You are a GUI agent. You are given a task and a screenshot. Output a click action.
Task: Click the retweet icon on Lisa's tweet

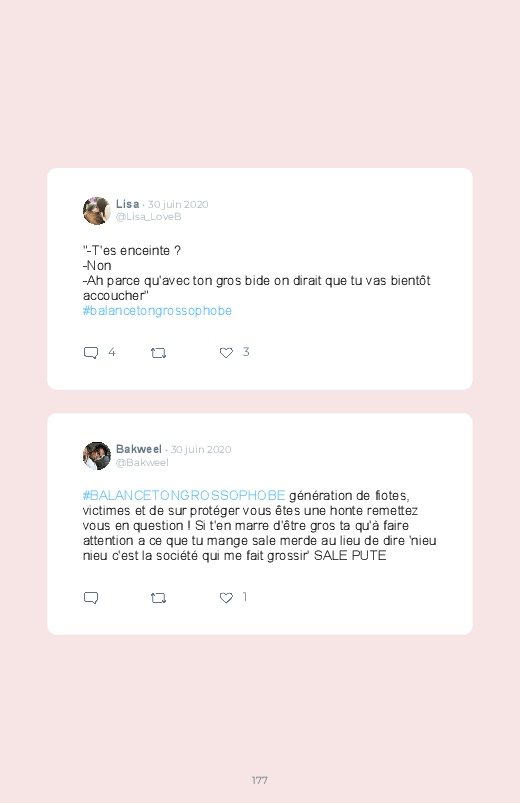coord(158,353)
